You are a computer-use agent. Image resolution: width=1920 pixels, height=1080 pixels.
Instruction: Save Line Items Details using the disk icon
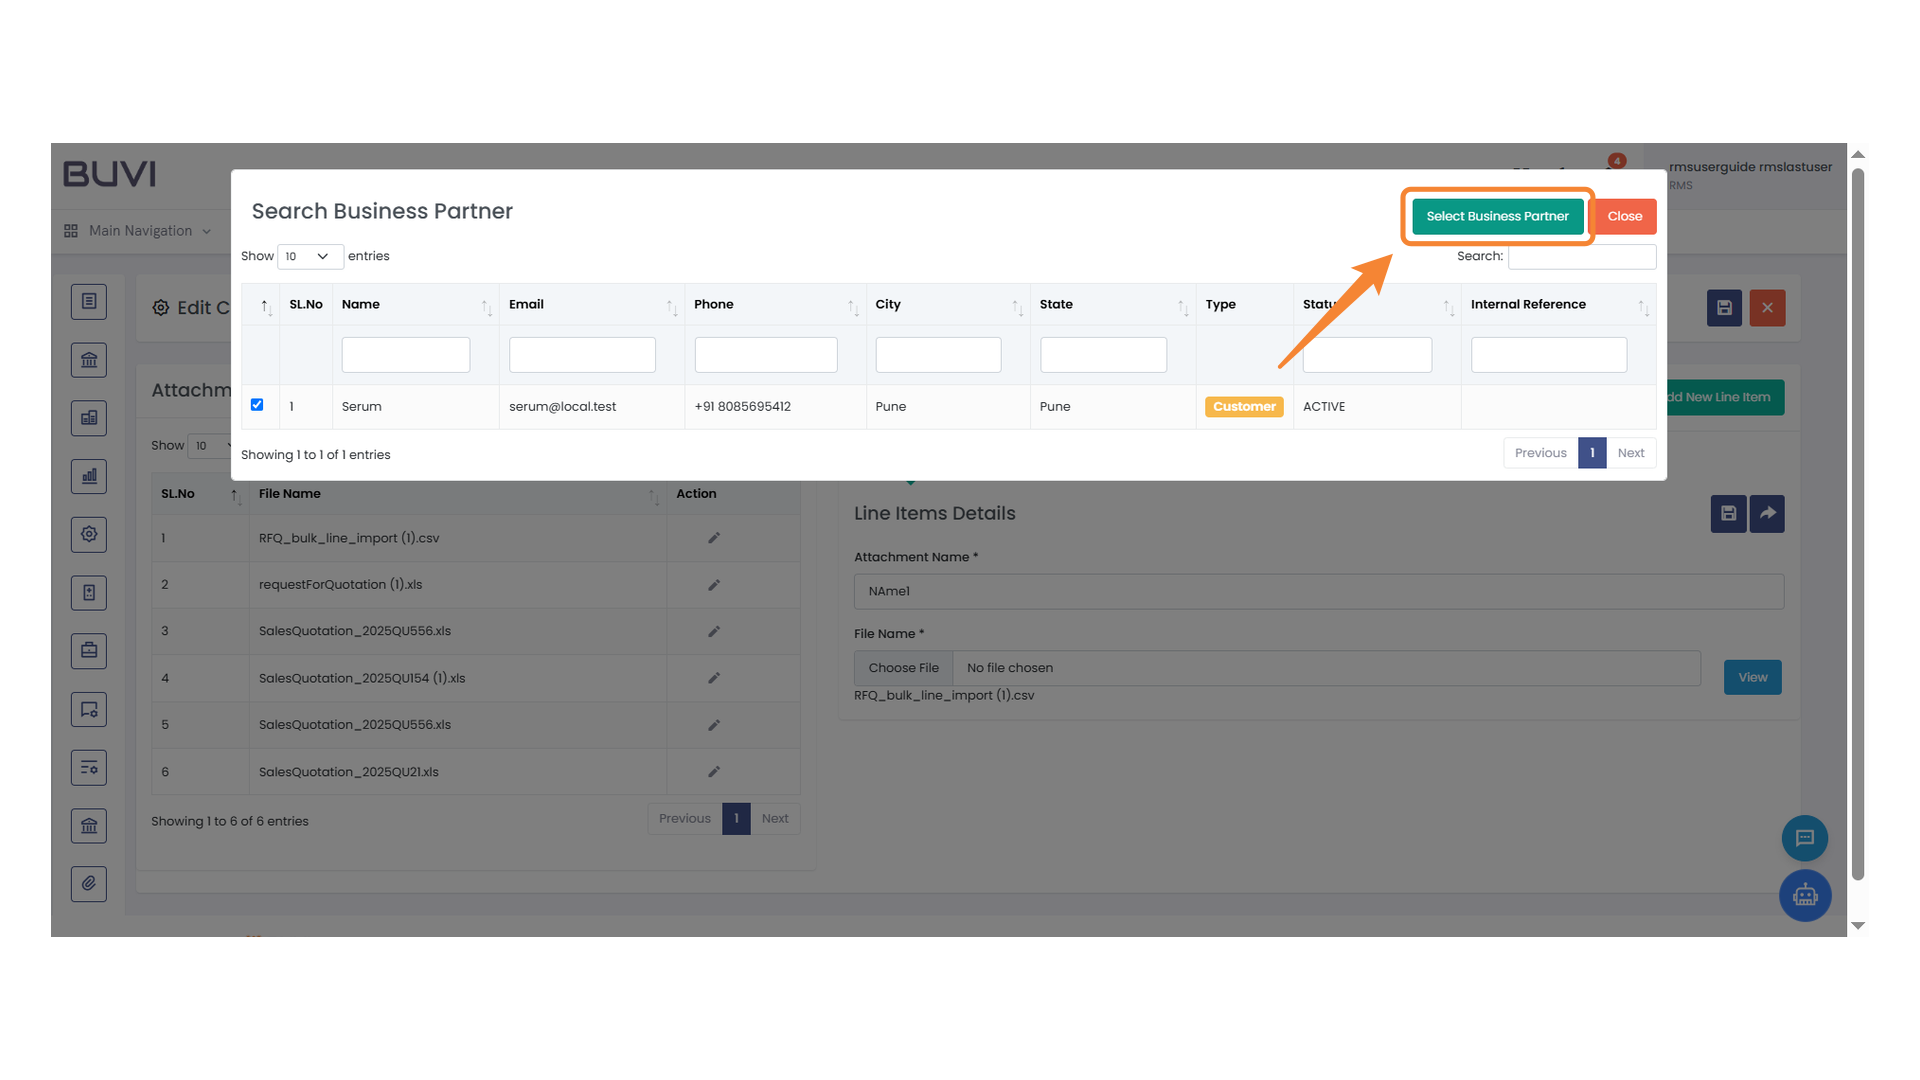[1728, 514]
